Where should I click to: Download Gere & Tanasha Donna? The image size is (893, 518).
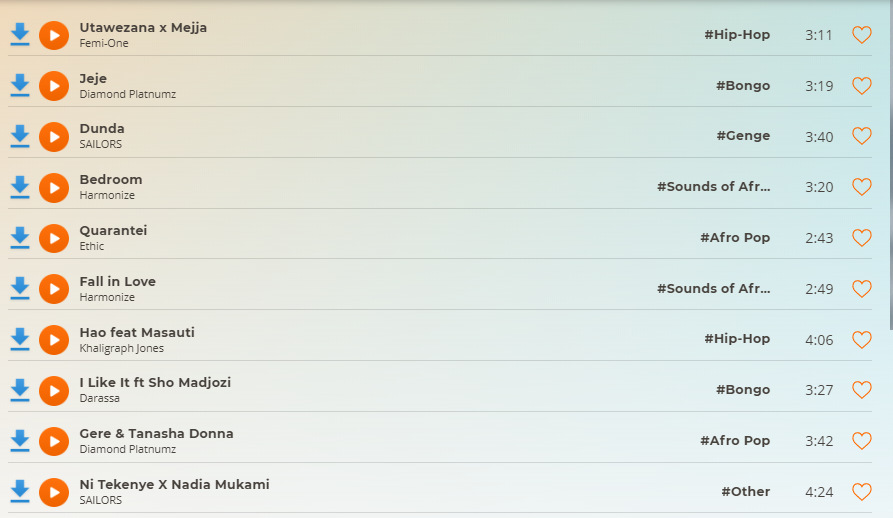click(x=19, y=441)
